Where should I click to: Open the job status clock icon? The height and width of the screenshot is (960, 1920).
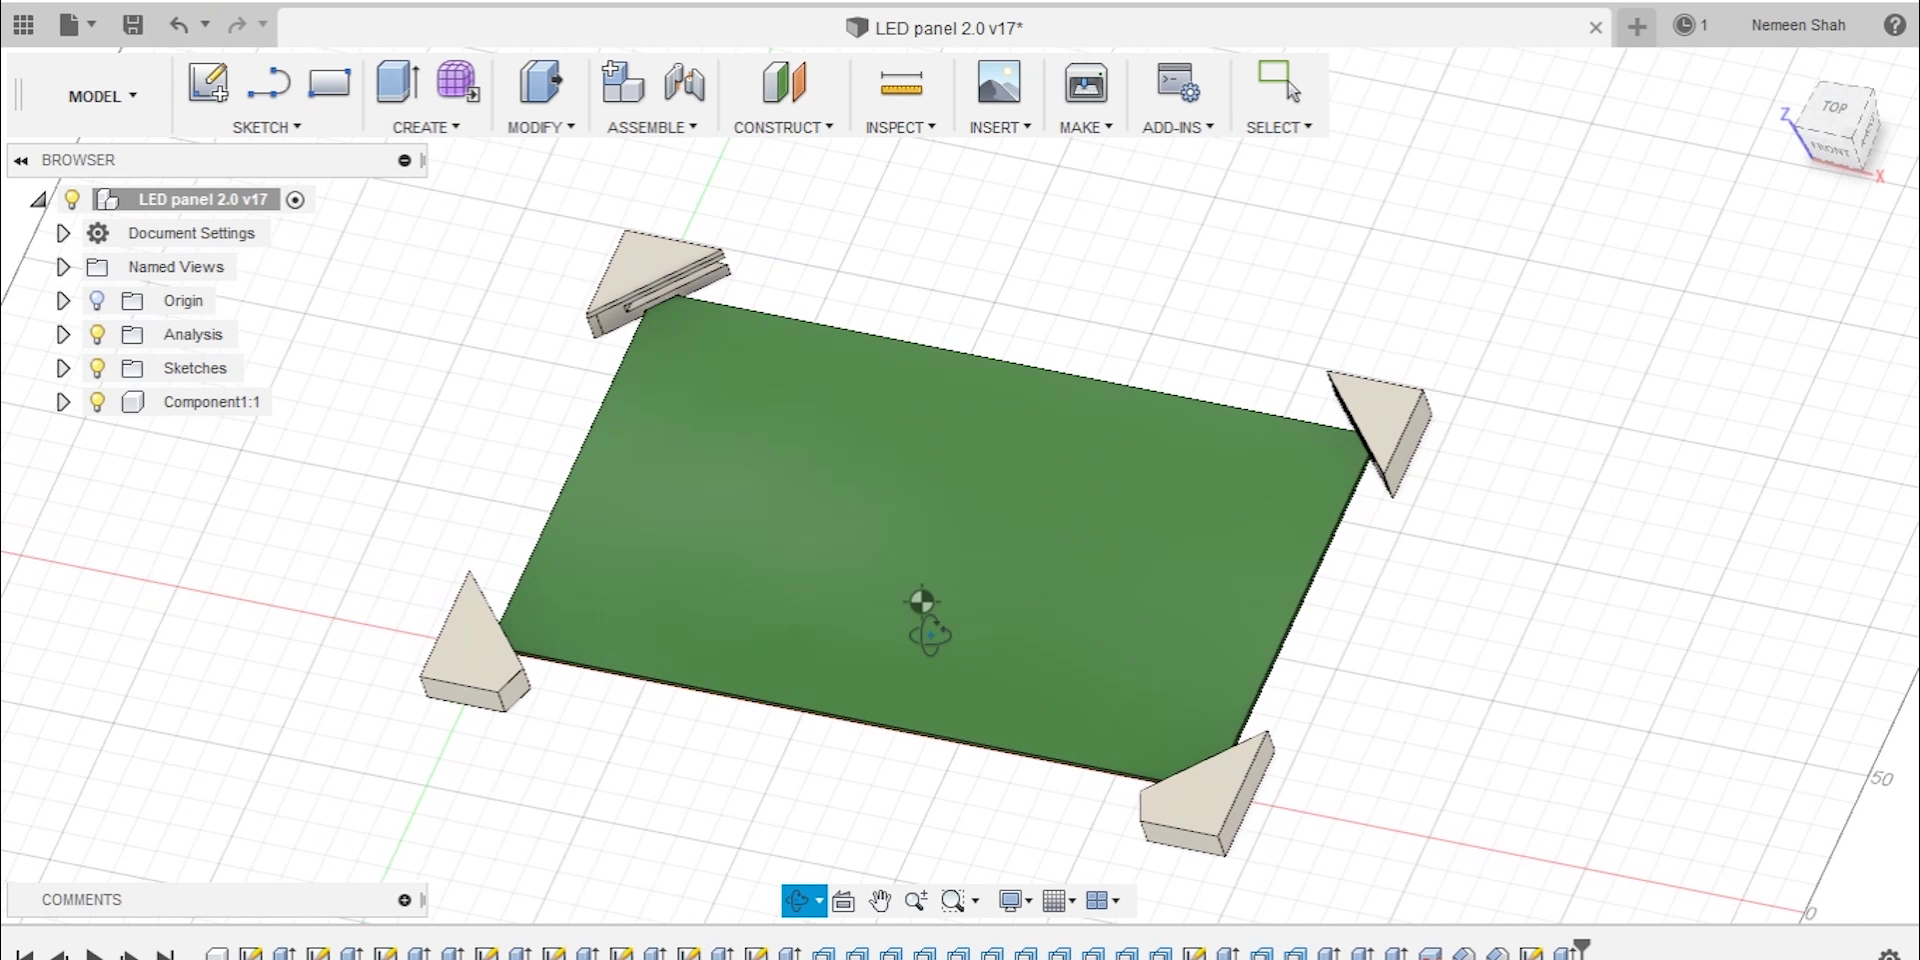click(x=1685, y=25)
